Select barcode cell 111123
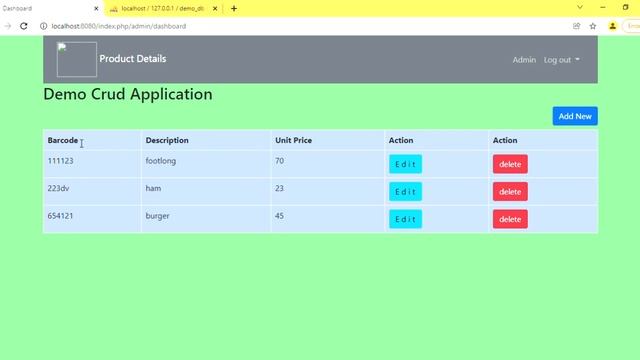 (x=92, y=164)
